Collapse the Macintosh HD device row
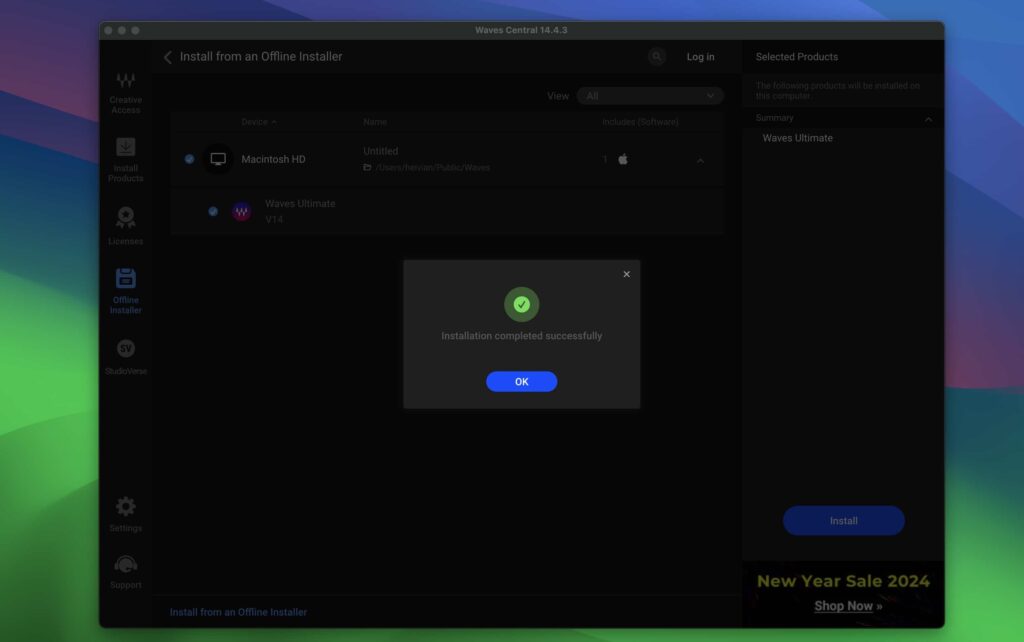Viewport: 1024px width, 642px height. 700,160
